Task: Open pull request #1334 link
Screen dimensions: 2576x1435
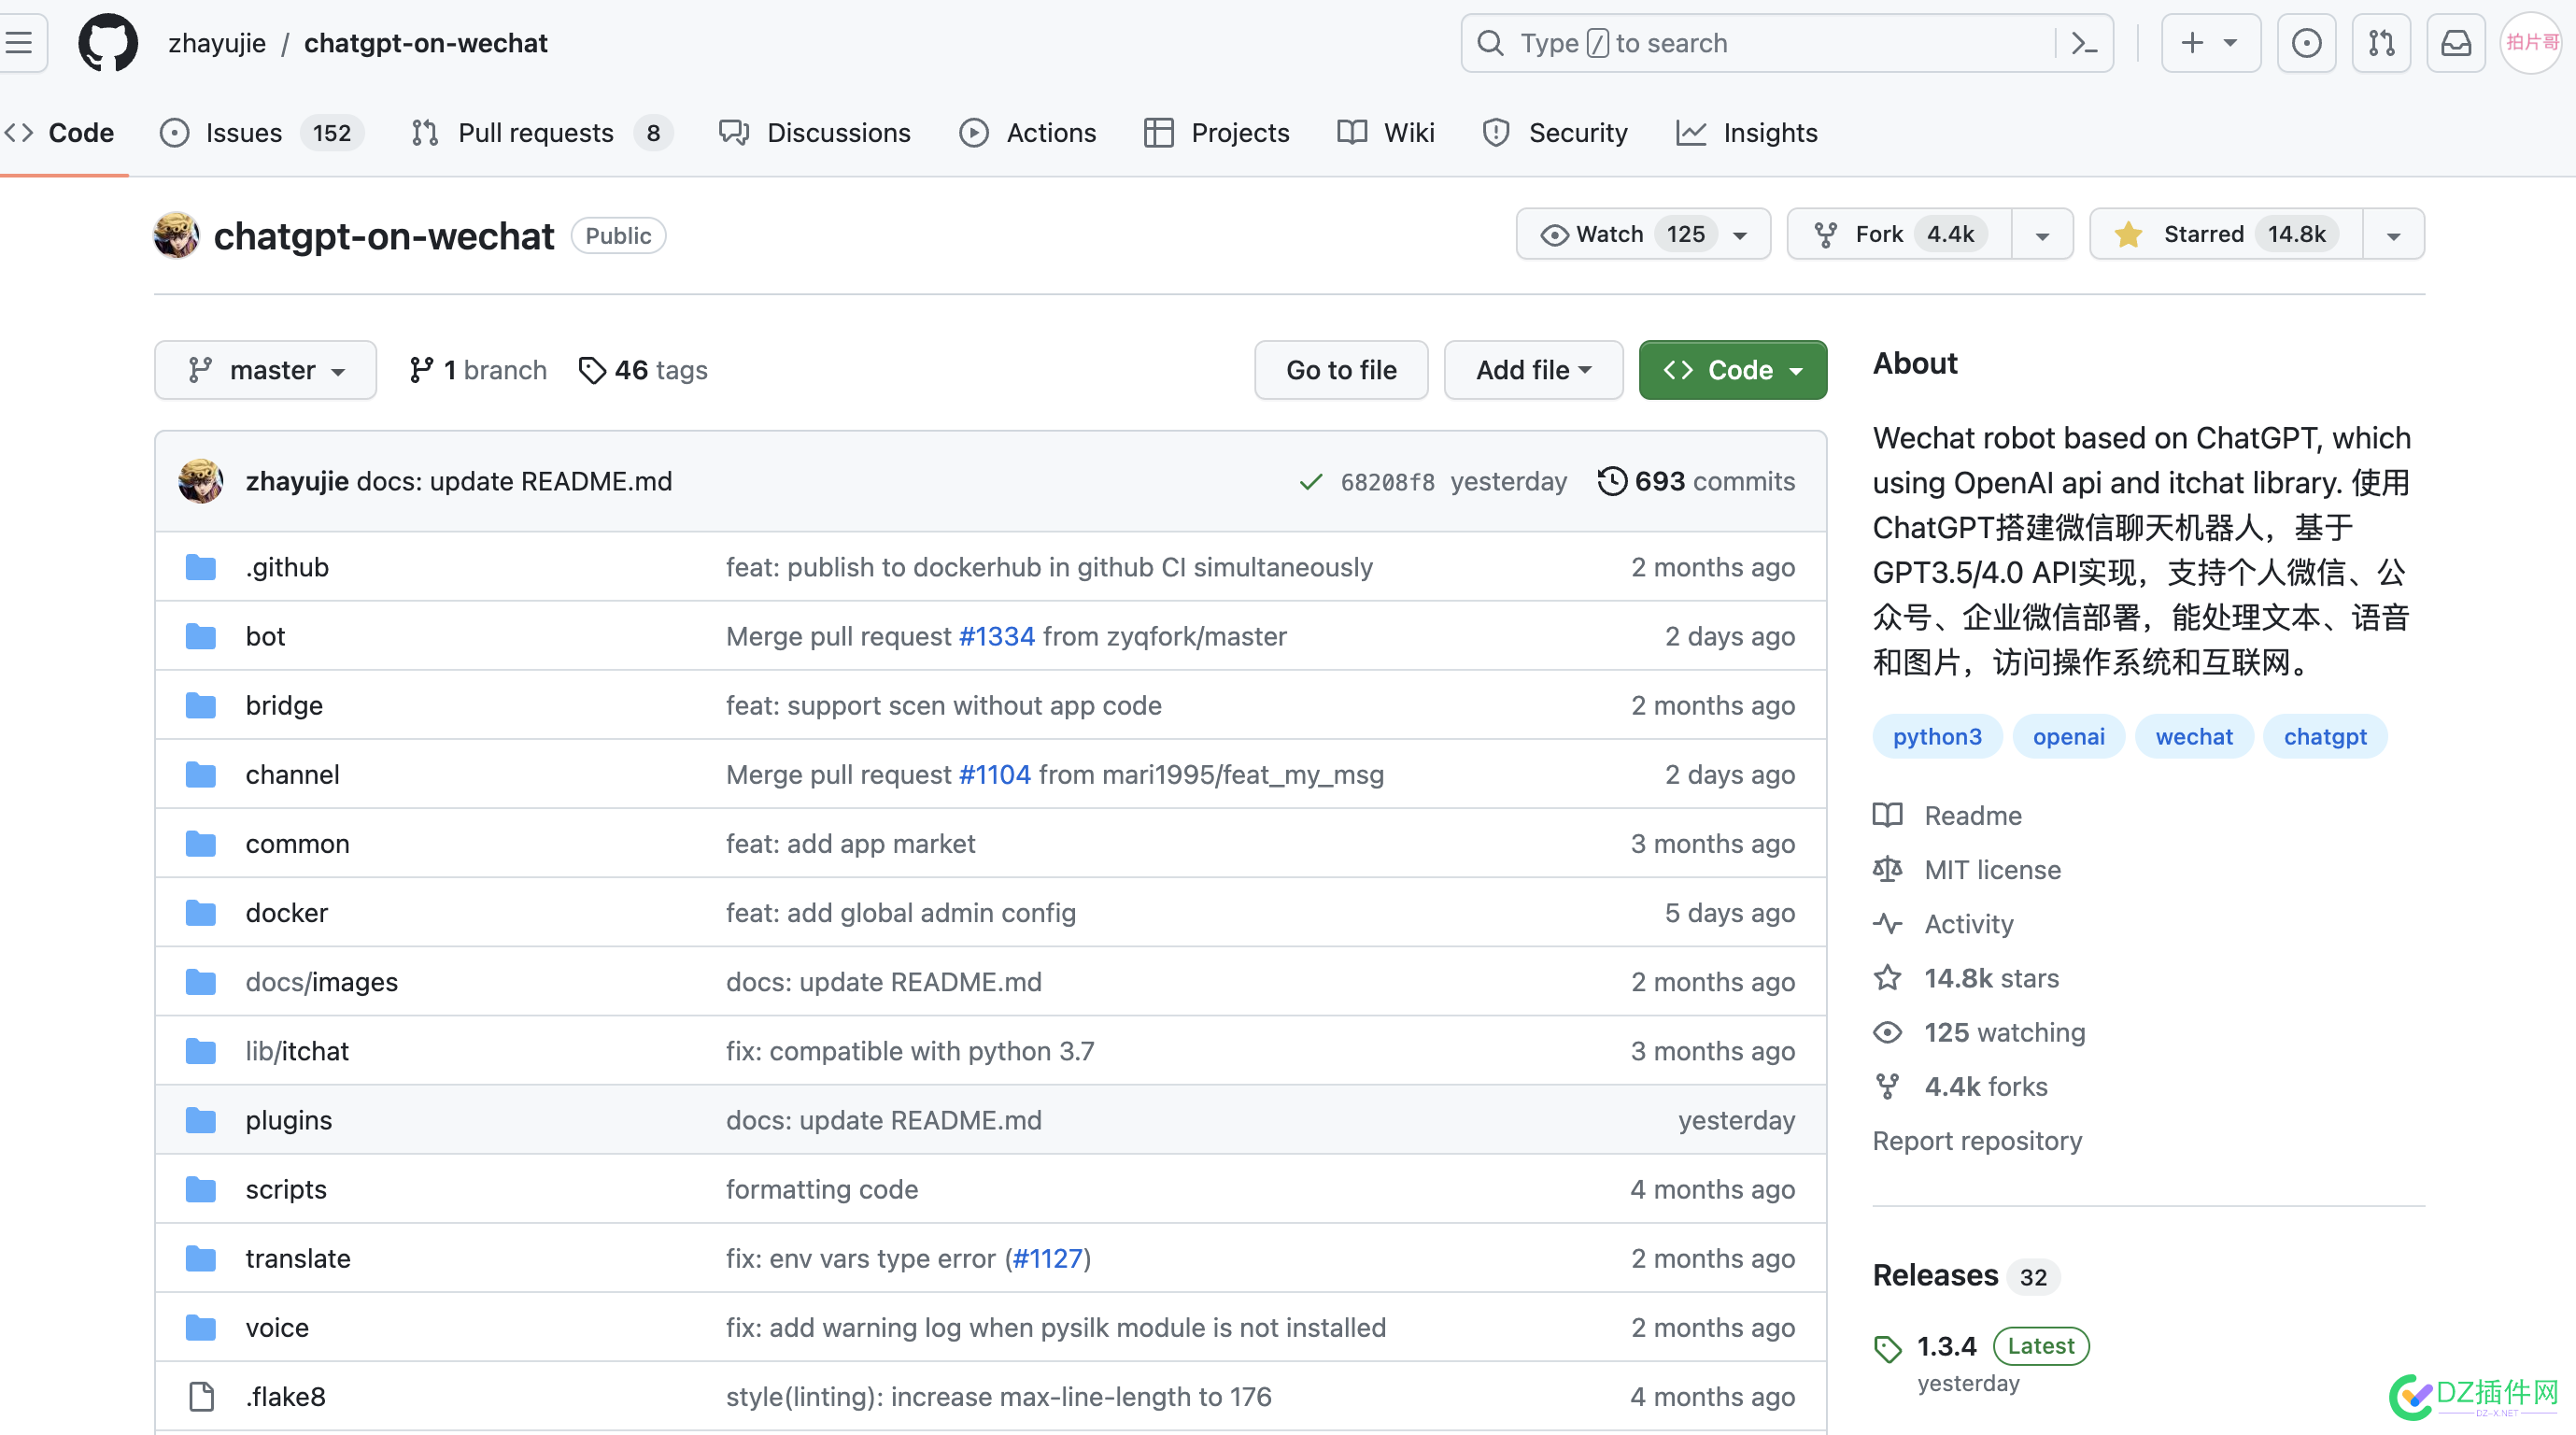Action: pos(996,636)
